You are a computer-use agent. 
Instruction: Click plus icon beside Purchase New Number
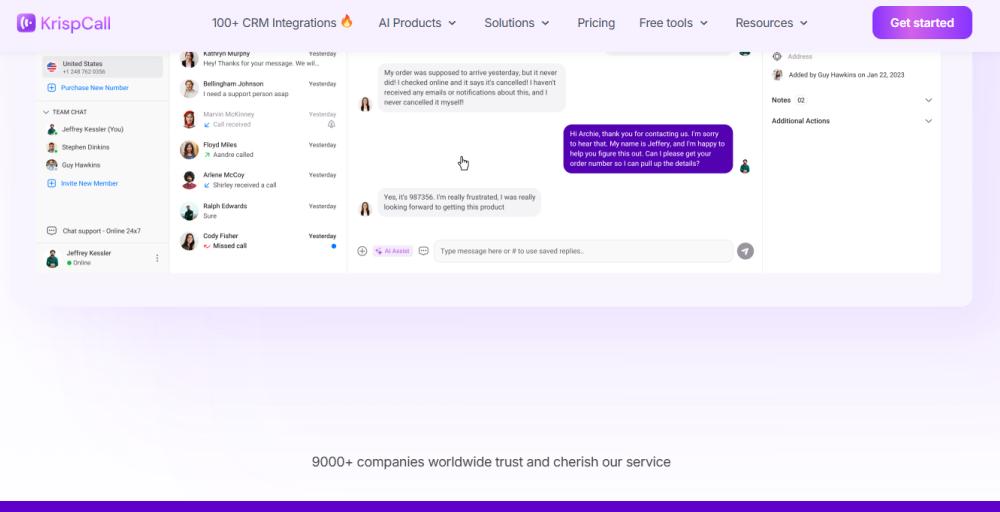[52, 88]
